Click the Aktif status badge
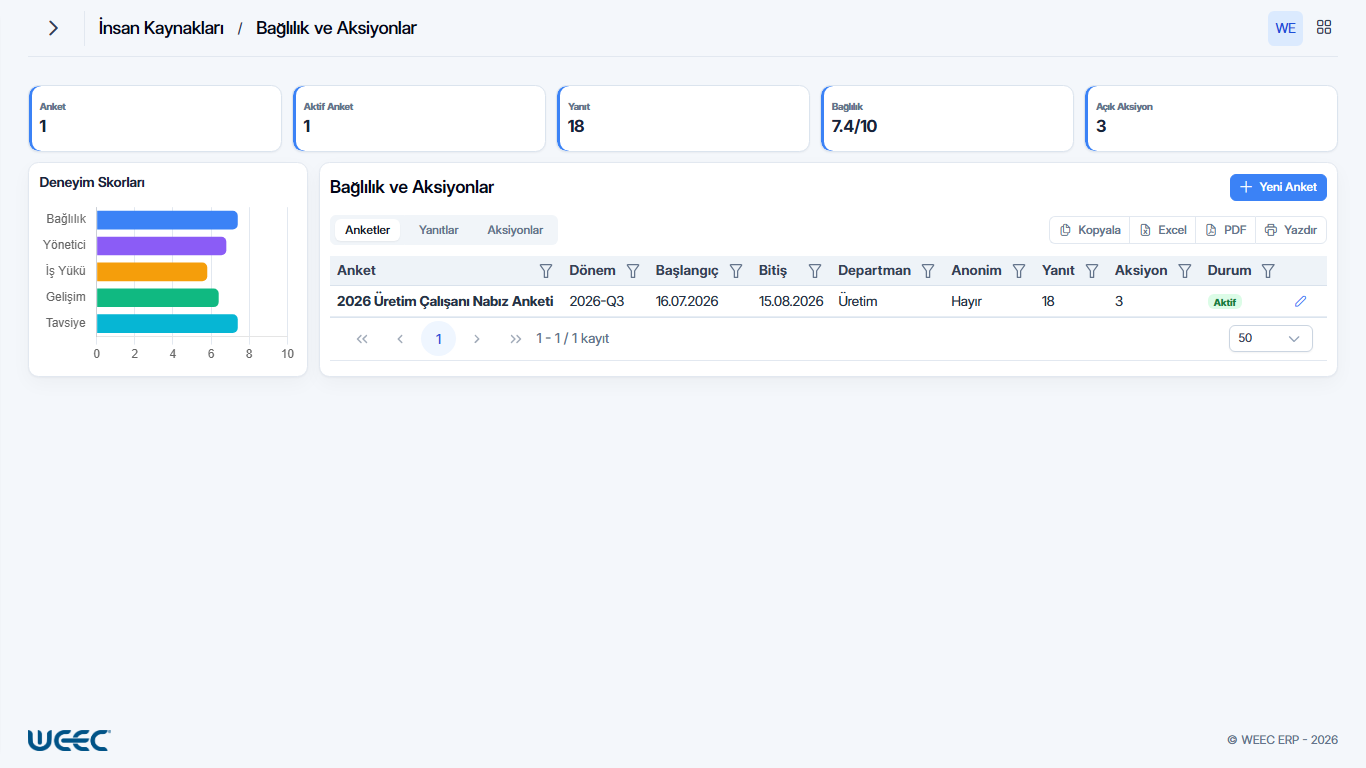 pyautogui.click(x=1225, y=302)
